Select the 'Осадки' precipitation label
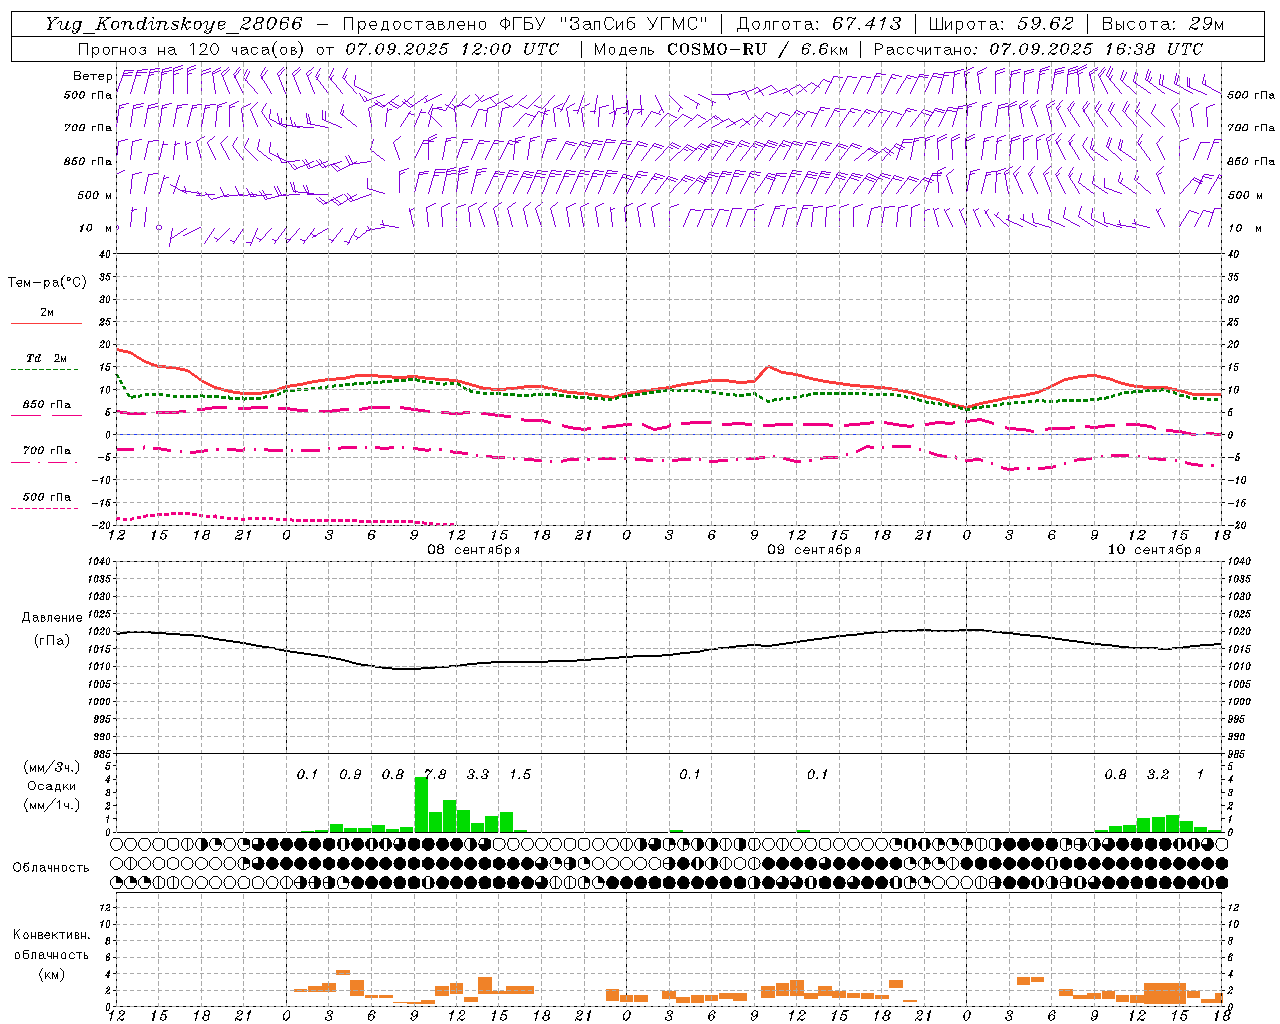1280x1024 pixels. pyautogui.click(x=51, y=786)
